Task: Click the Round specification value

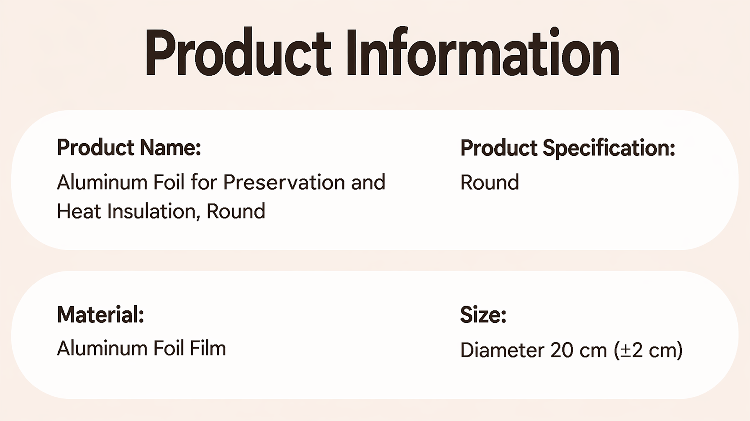Action: (x=490, y=182)
